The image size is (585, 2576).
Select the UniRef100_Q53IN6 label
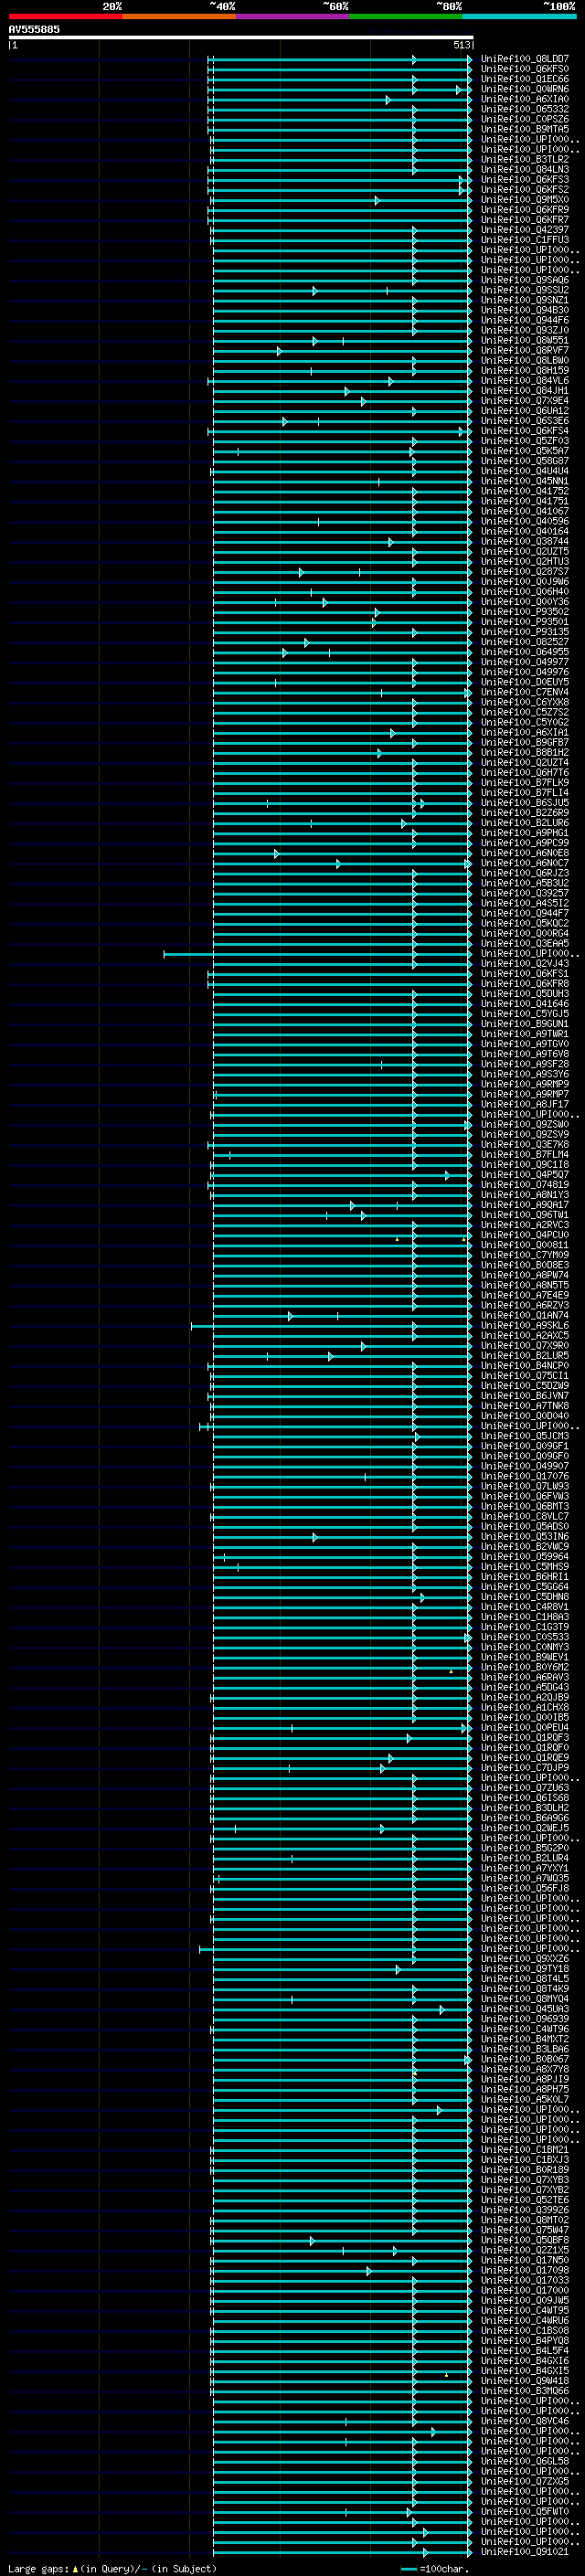(x=525, y=1537)
